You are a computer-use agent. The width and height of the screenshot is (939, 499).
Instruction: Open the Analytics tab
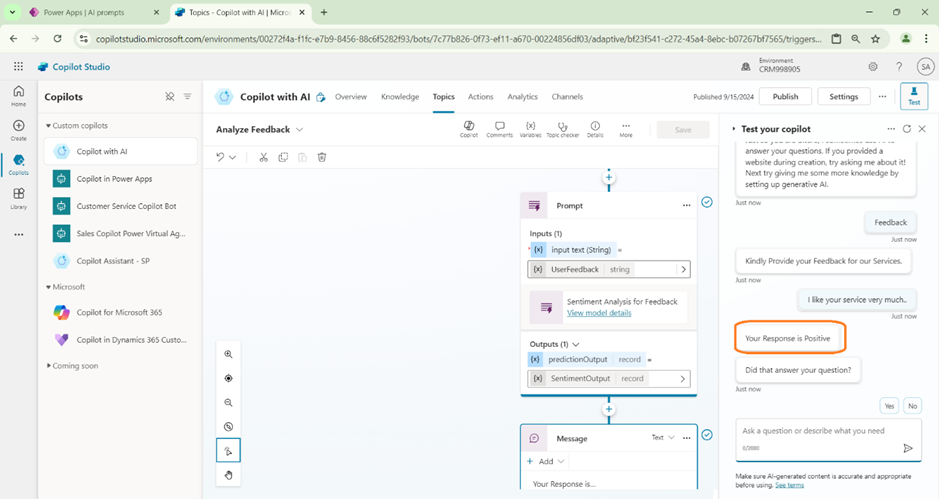522,97
